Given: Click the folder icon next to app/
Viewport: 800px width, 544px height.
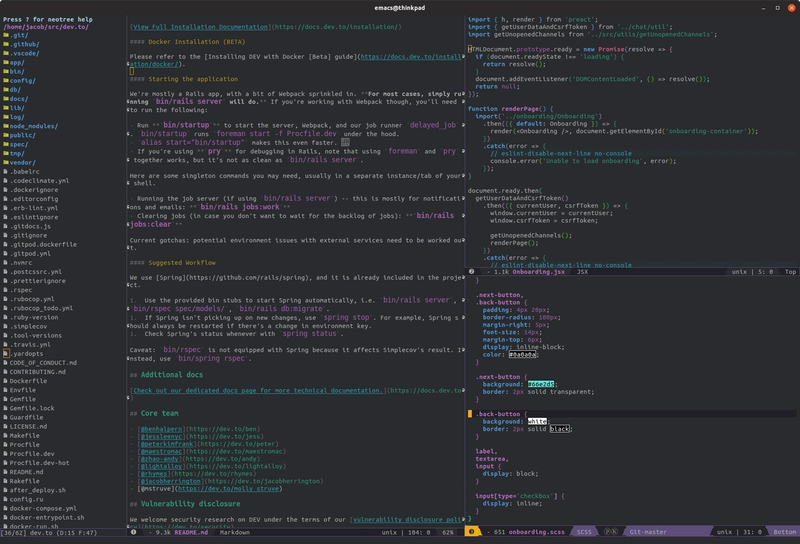Looking at the screenshot, I should 6,63.
